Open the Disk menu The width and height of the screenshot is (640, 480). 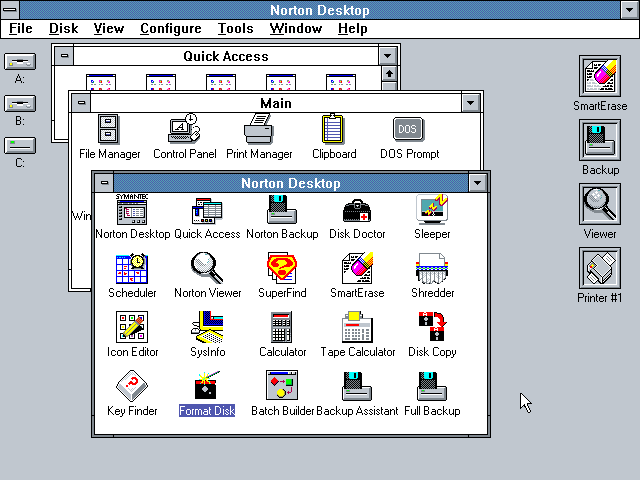(63, 29)
